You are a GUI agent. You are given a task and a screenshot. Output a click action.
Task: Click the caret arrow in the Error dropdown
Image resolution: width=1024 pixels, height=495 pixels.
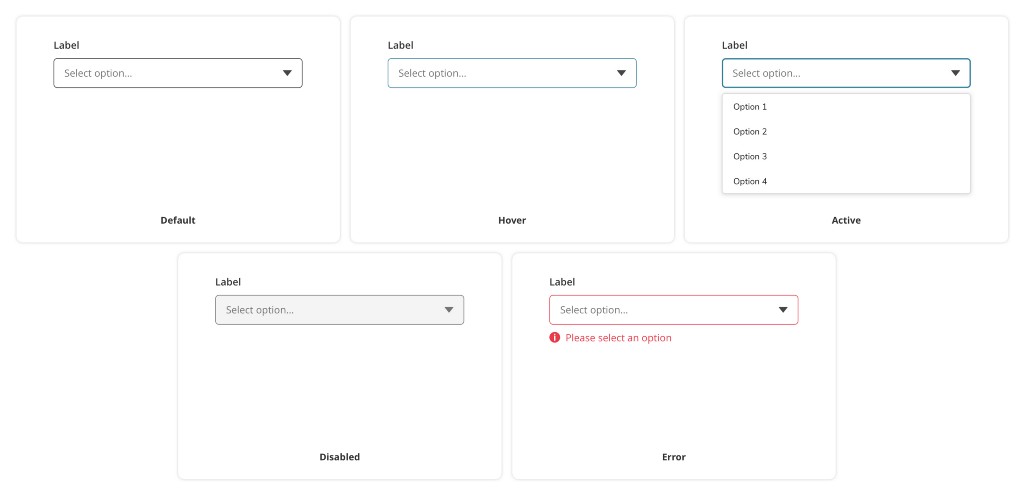pos(783,310)
